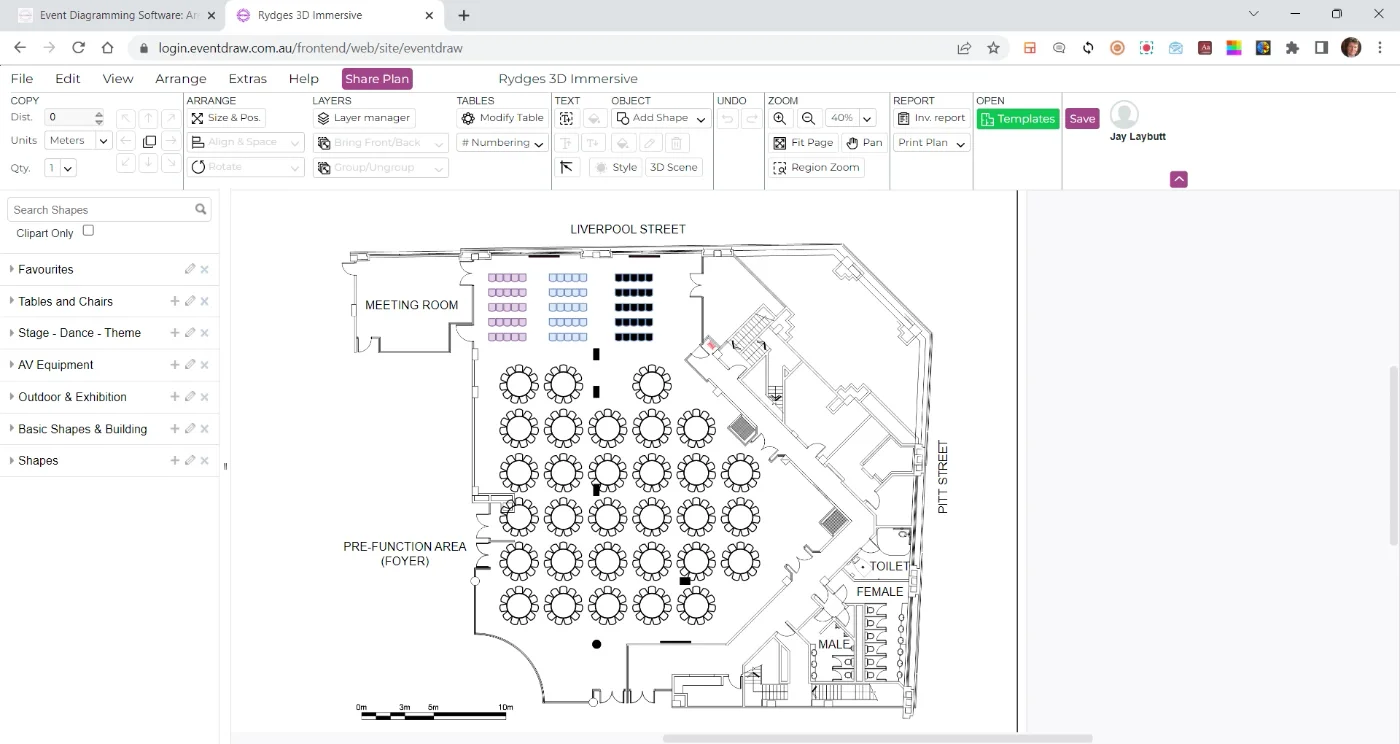Image resolution: width=1400 pixels, height=744 pixels.
Task: Click the plus icon beside Tables and Chairs
Action: coord(175,301)
